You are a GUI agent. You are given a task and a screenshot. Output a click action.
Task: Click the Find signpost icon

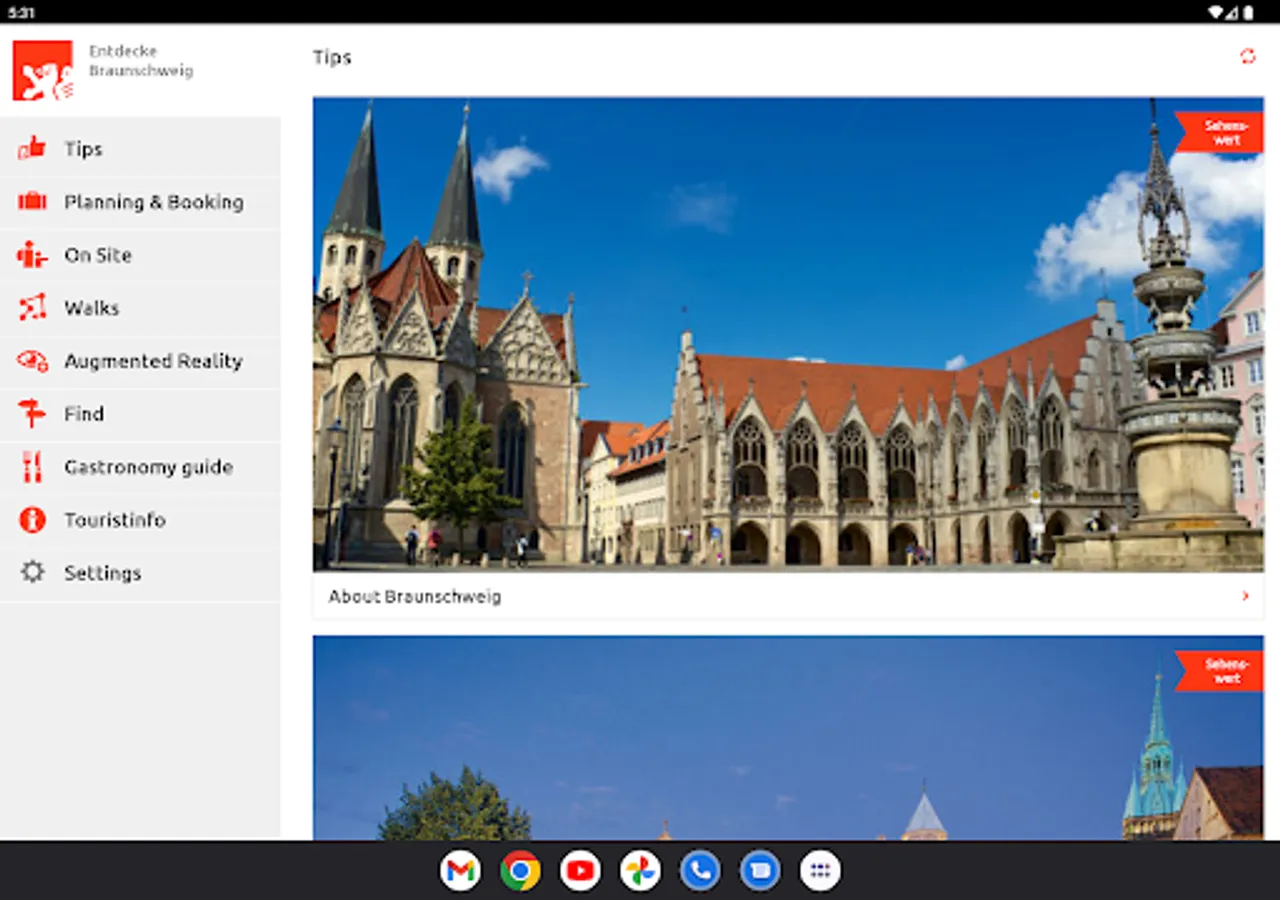[32, 414]
